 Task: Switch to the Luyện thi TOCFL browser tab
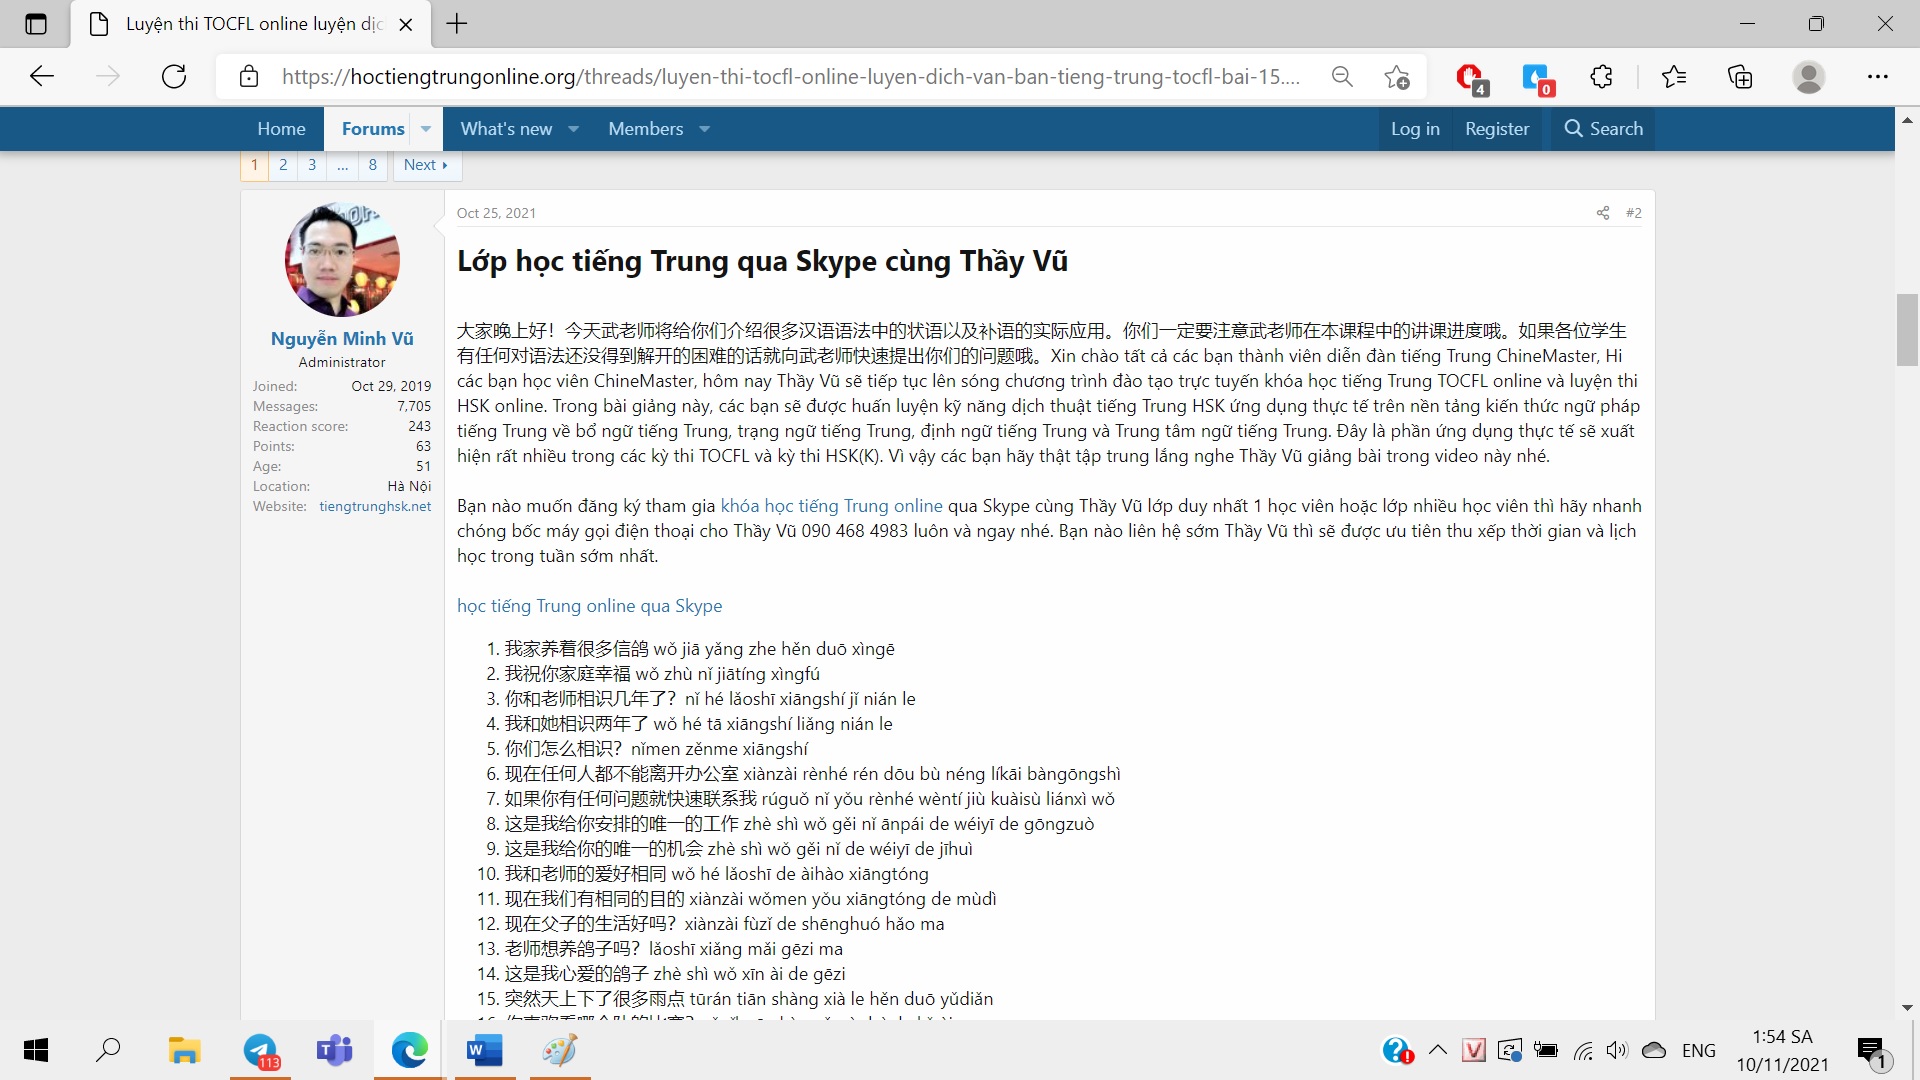[240, 24]
